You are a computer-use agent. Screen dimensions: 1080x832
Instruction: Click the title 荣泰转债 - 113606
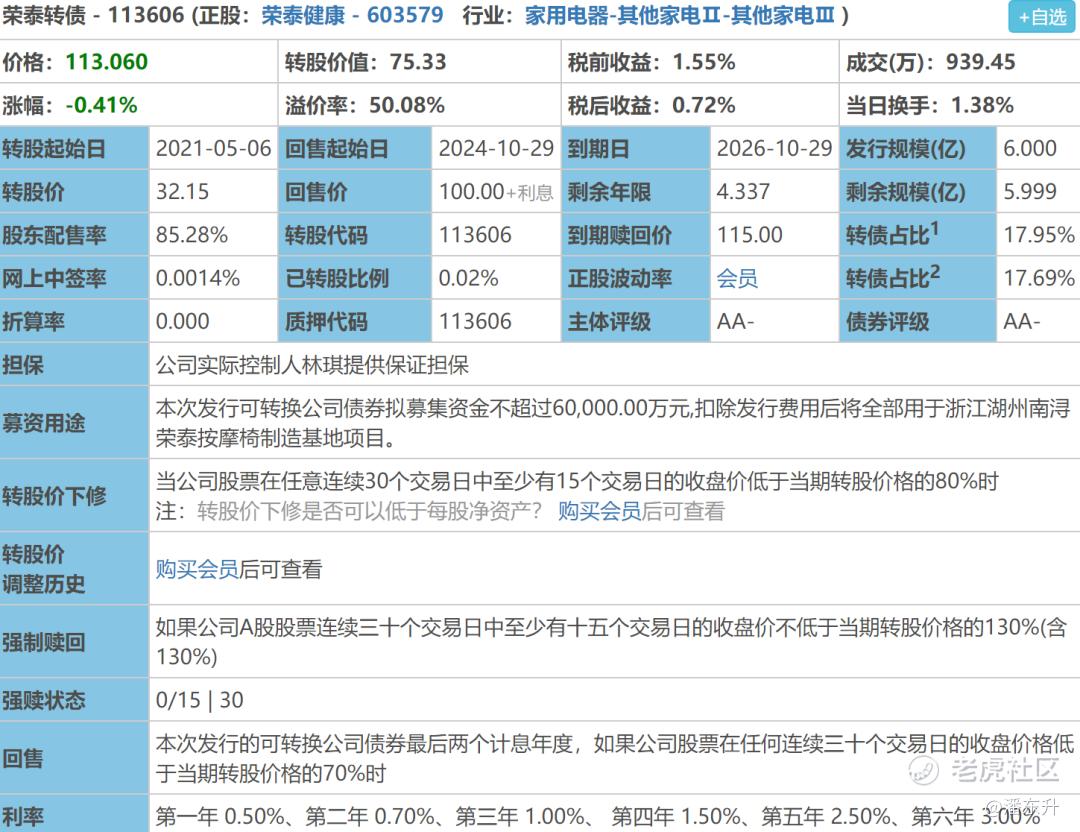click(93, 15)
